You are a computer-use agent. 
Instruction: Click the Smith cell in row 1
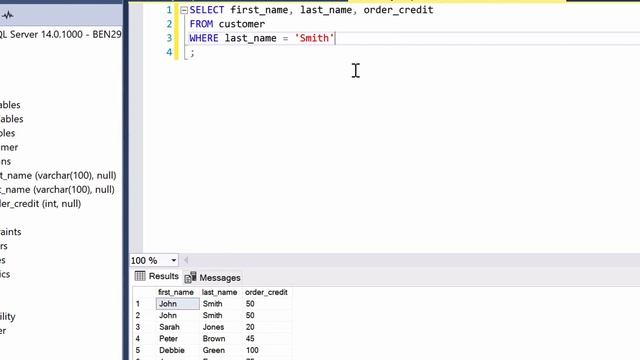click(221, 304)
